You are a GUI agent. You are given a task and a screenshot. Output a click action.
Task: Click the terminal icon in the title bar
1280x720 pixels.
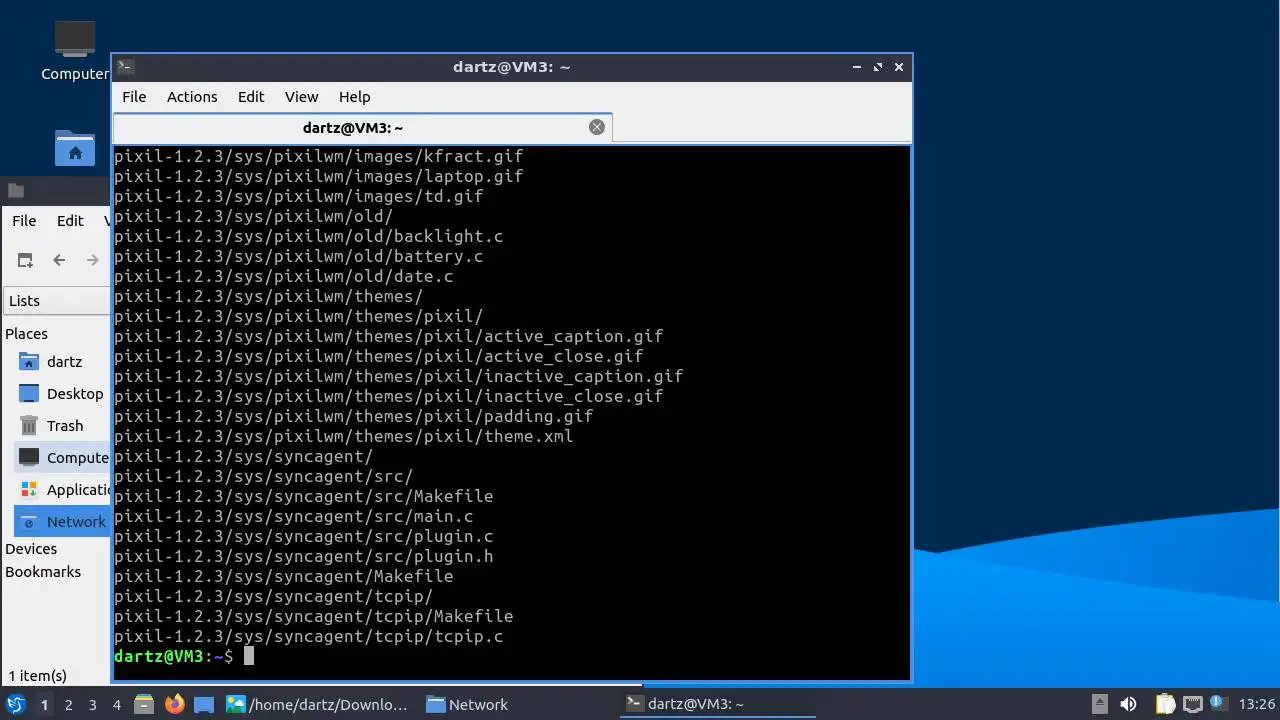tap(125, 67)
